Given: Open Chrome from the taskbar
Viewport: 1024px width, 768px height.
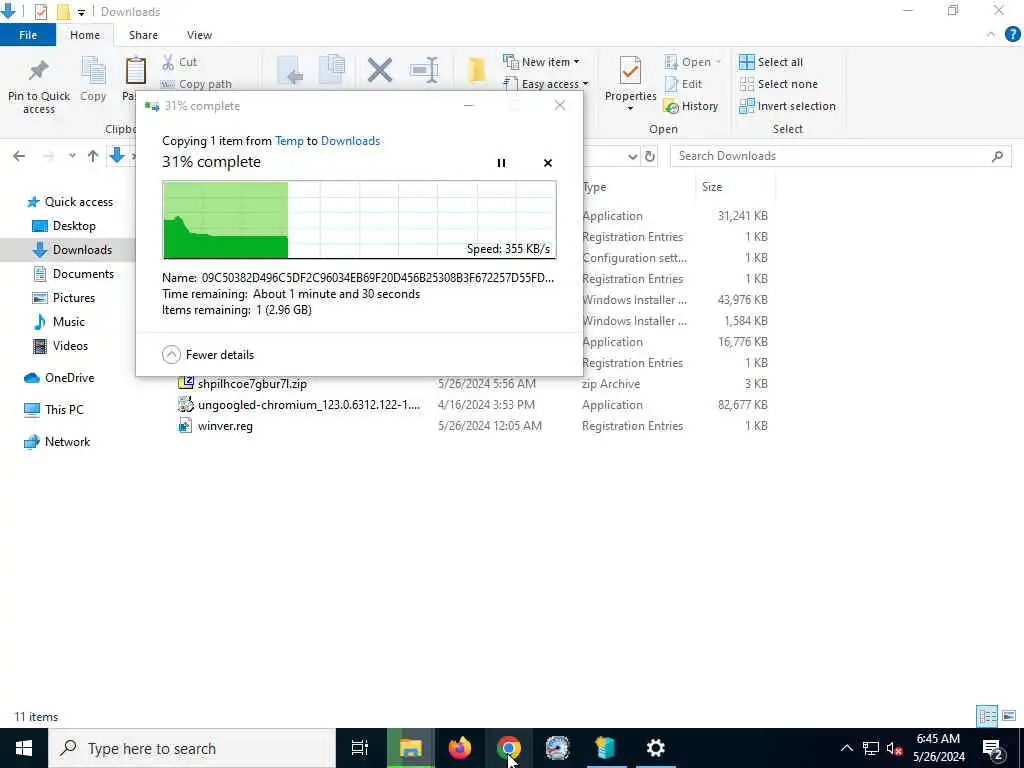Looking at the screenshot, I should [x=509, y=748].
